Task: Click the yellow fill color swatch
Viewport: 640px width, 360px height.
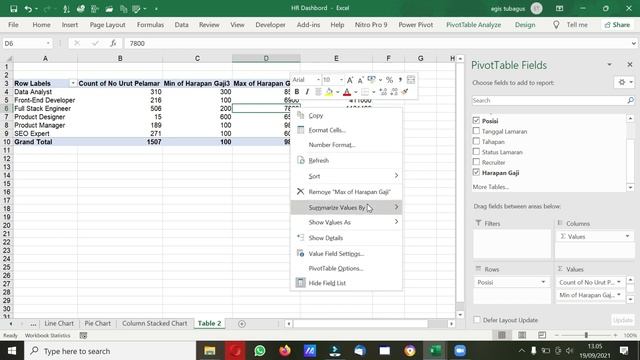Action: point(329,92)
